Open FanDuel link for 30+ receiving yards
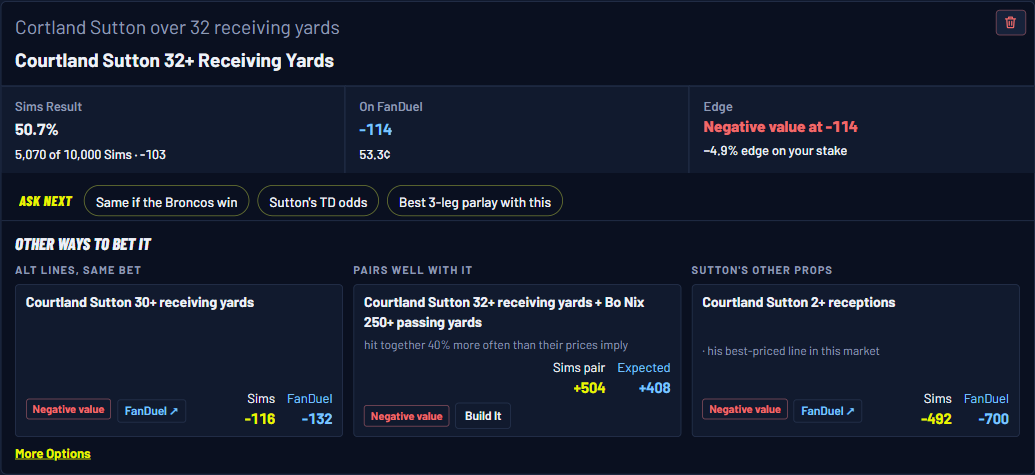The width and height of the screenshot is (1035, 475). [x=151, y=410]
